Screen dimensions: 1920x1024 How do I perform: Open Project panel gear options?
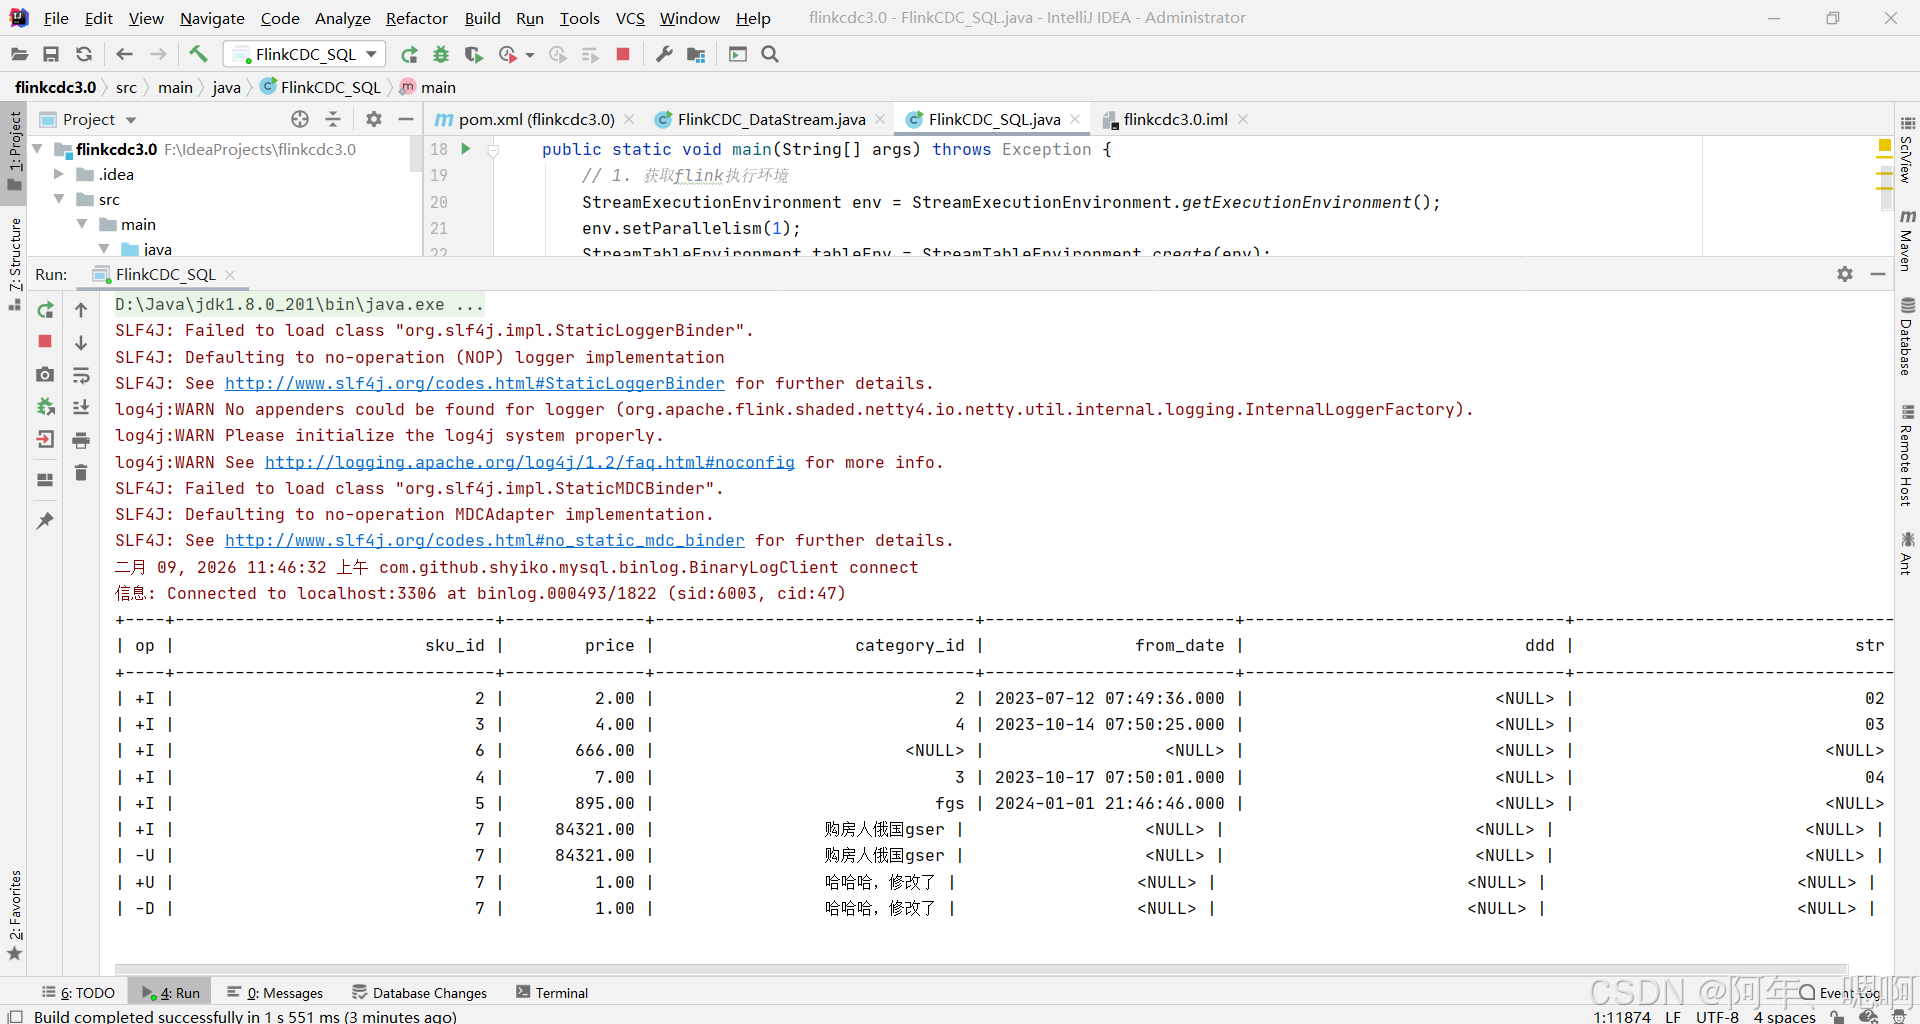pos(374,119)
